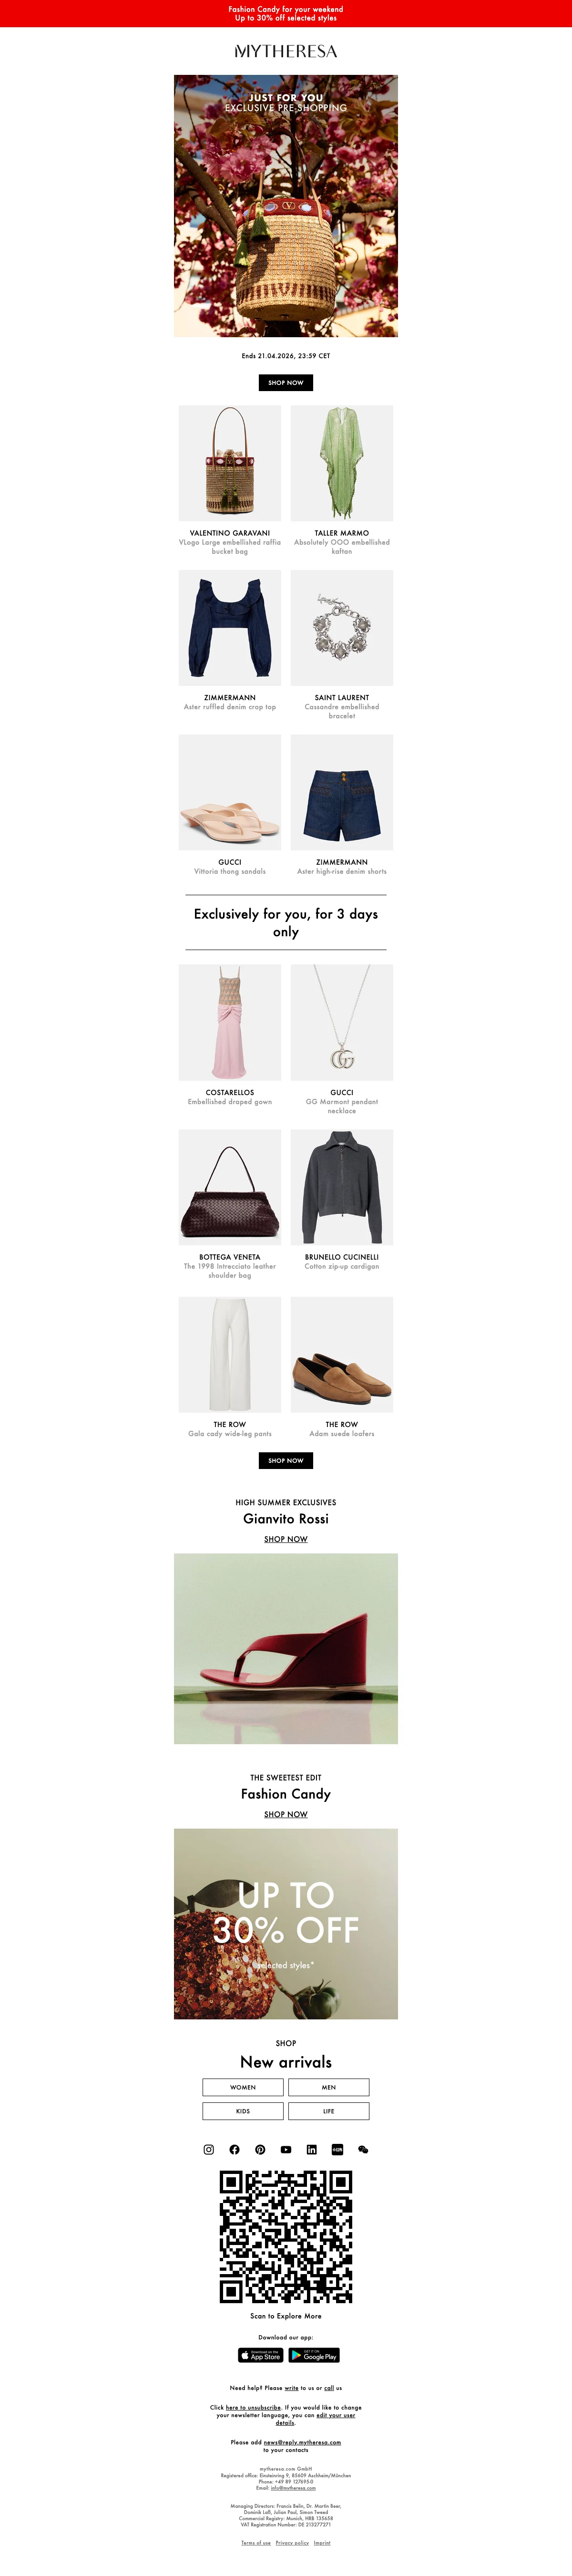Image resolution: width=572 pixels, height=2576 pixels.
Task: Select the WOMEN new arrivals button
Action: (243, 2087)
